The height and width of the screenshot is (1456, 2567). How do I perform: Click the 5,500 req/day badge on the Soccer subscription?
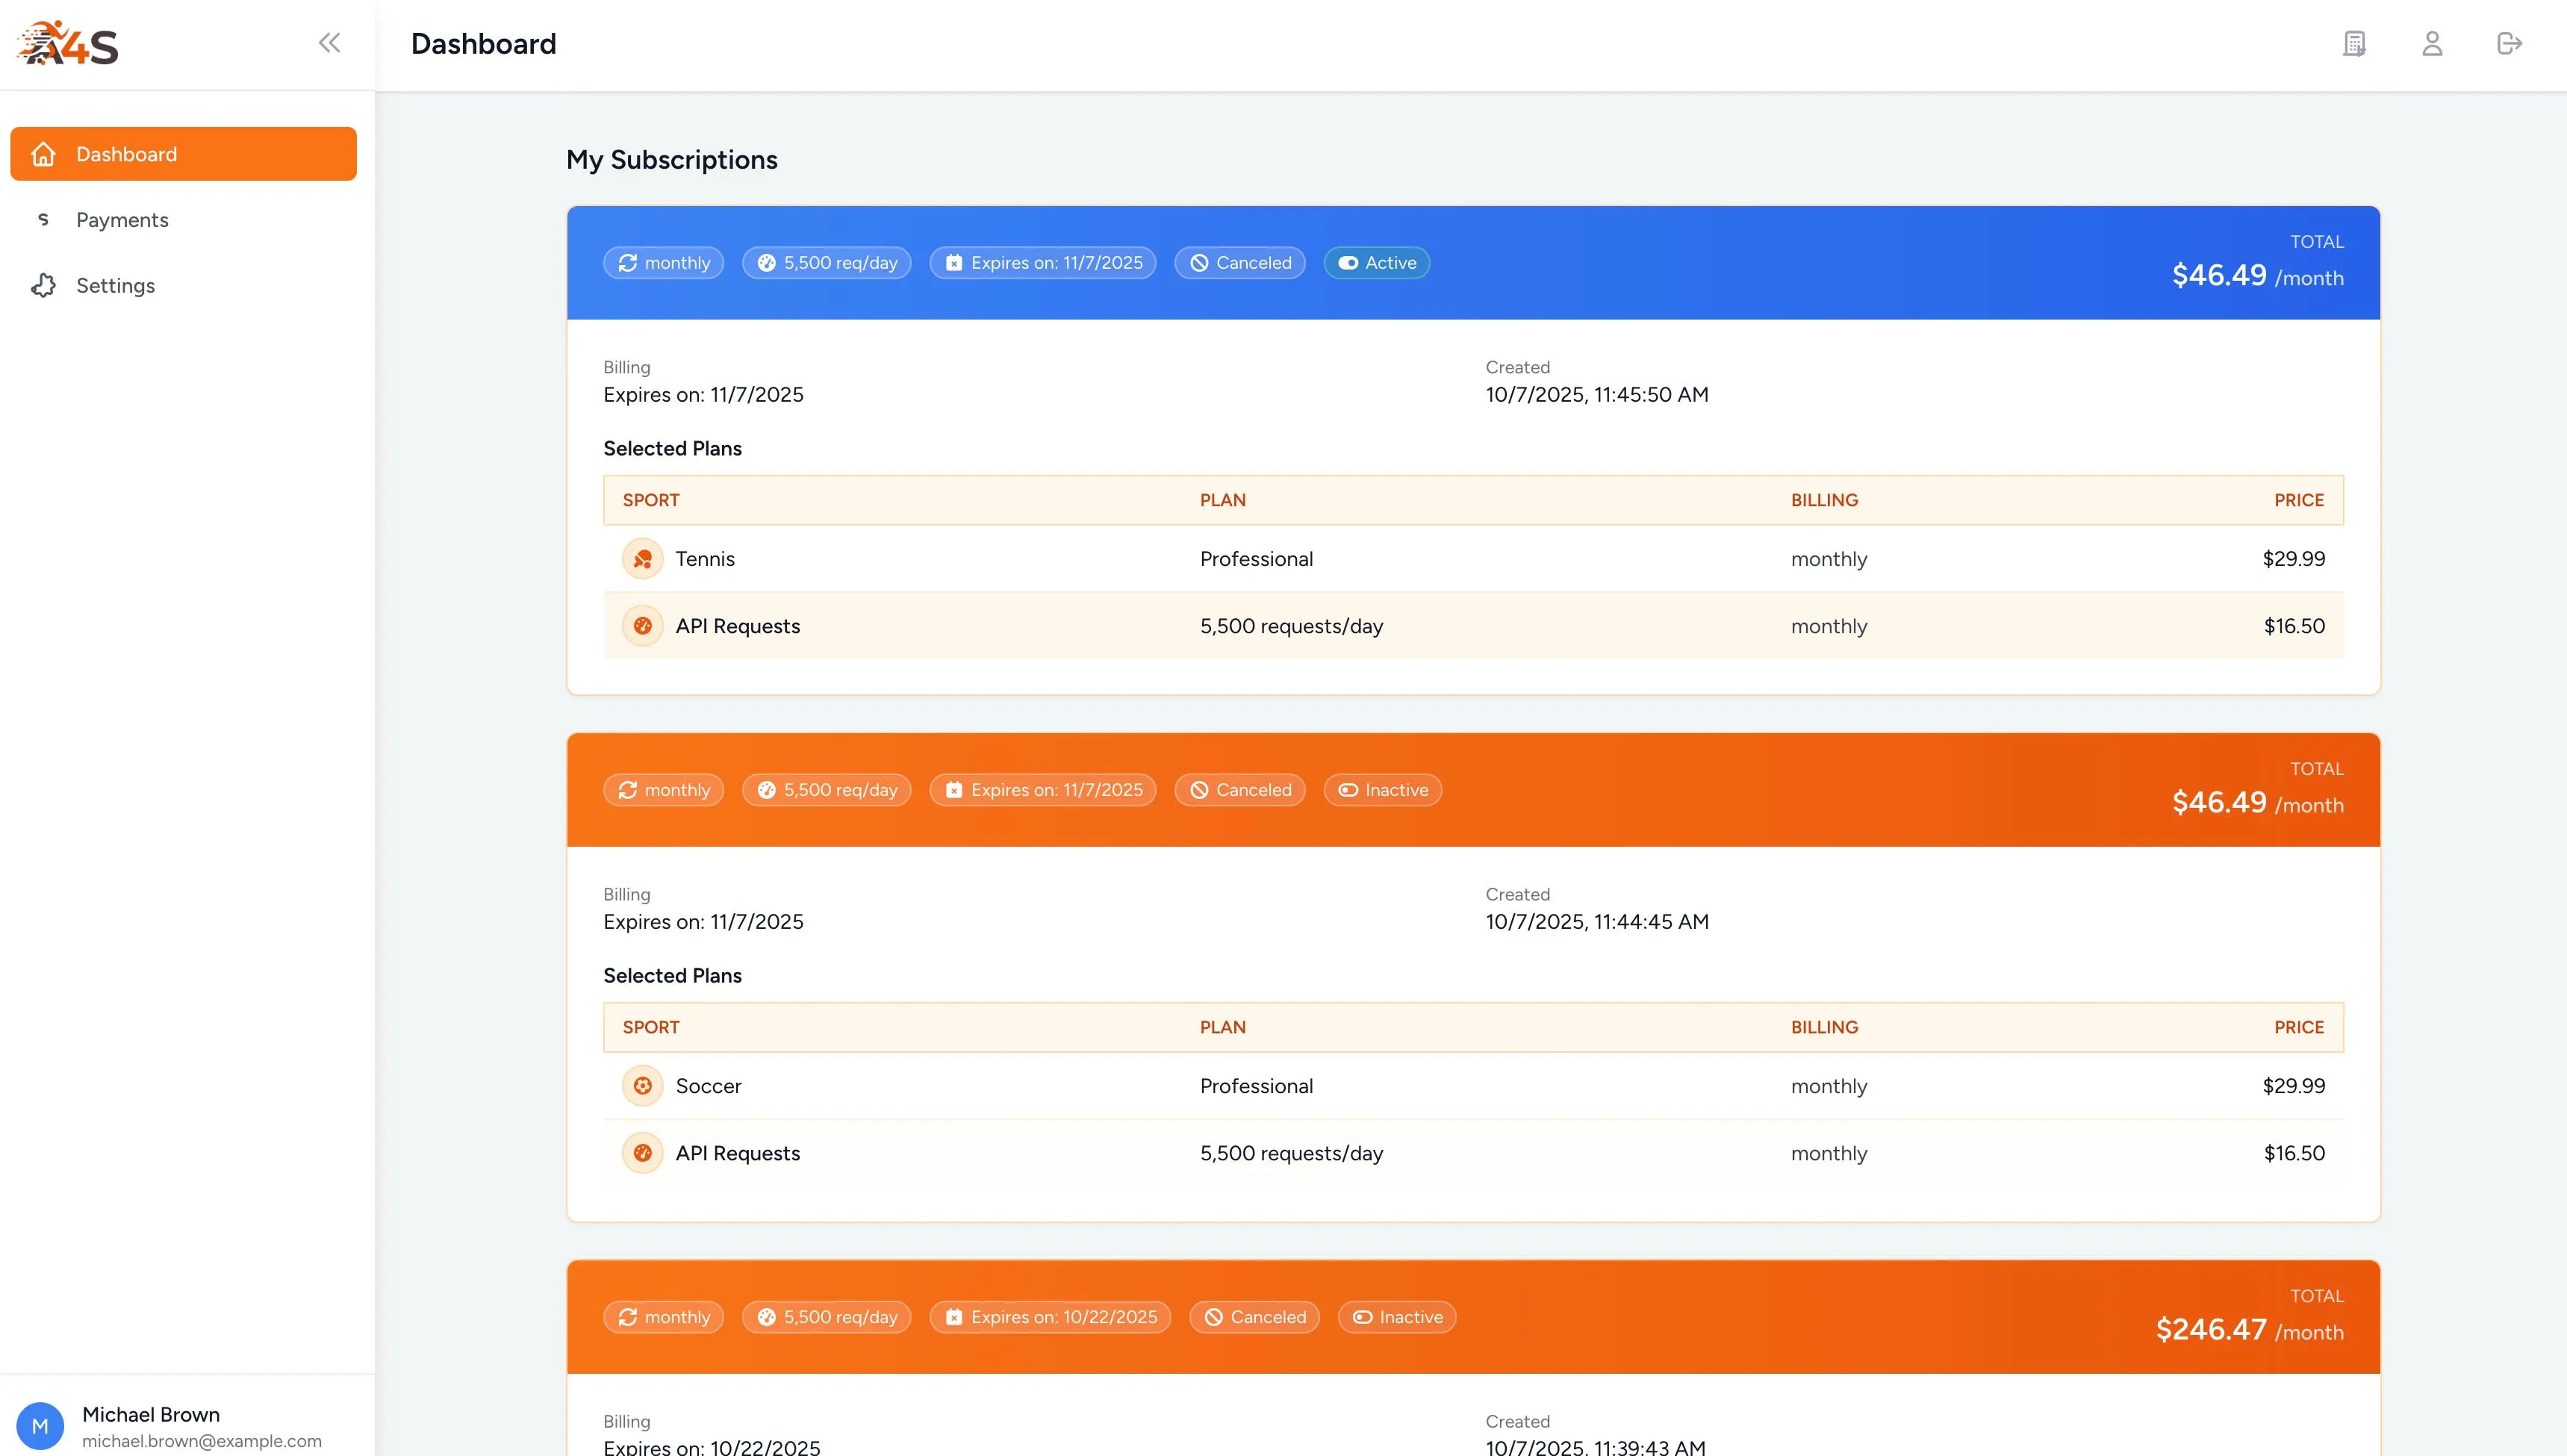[826, 789]
